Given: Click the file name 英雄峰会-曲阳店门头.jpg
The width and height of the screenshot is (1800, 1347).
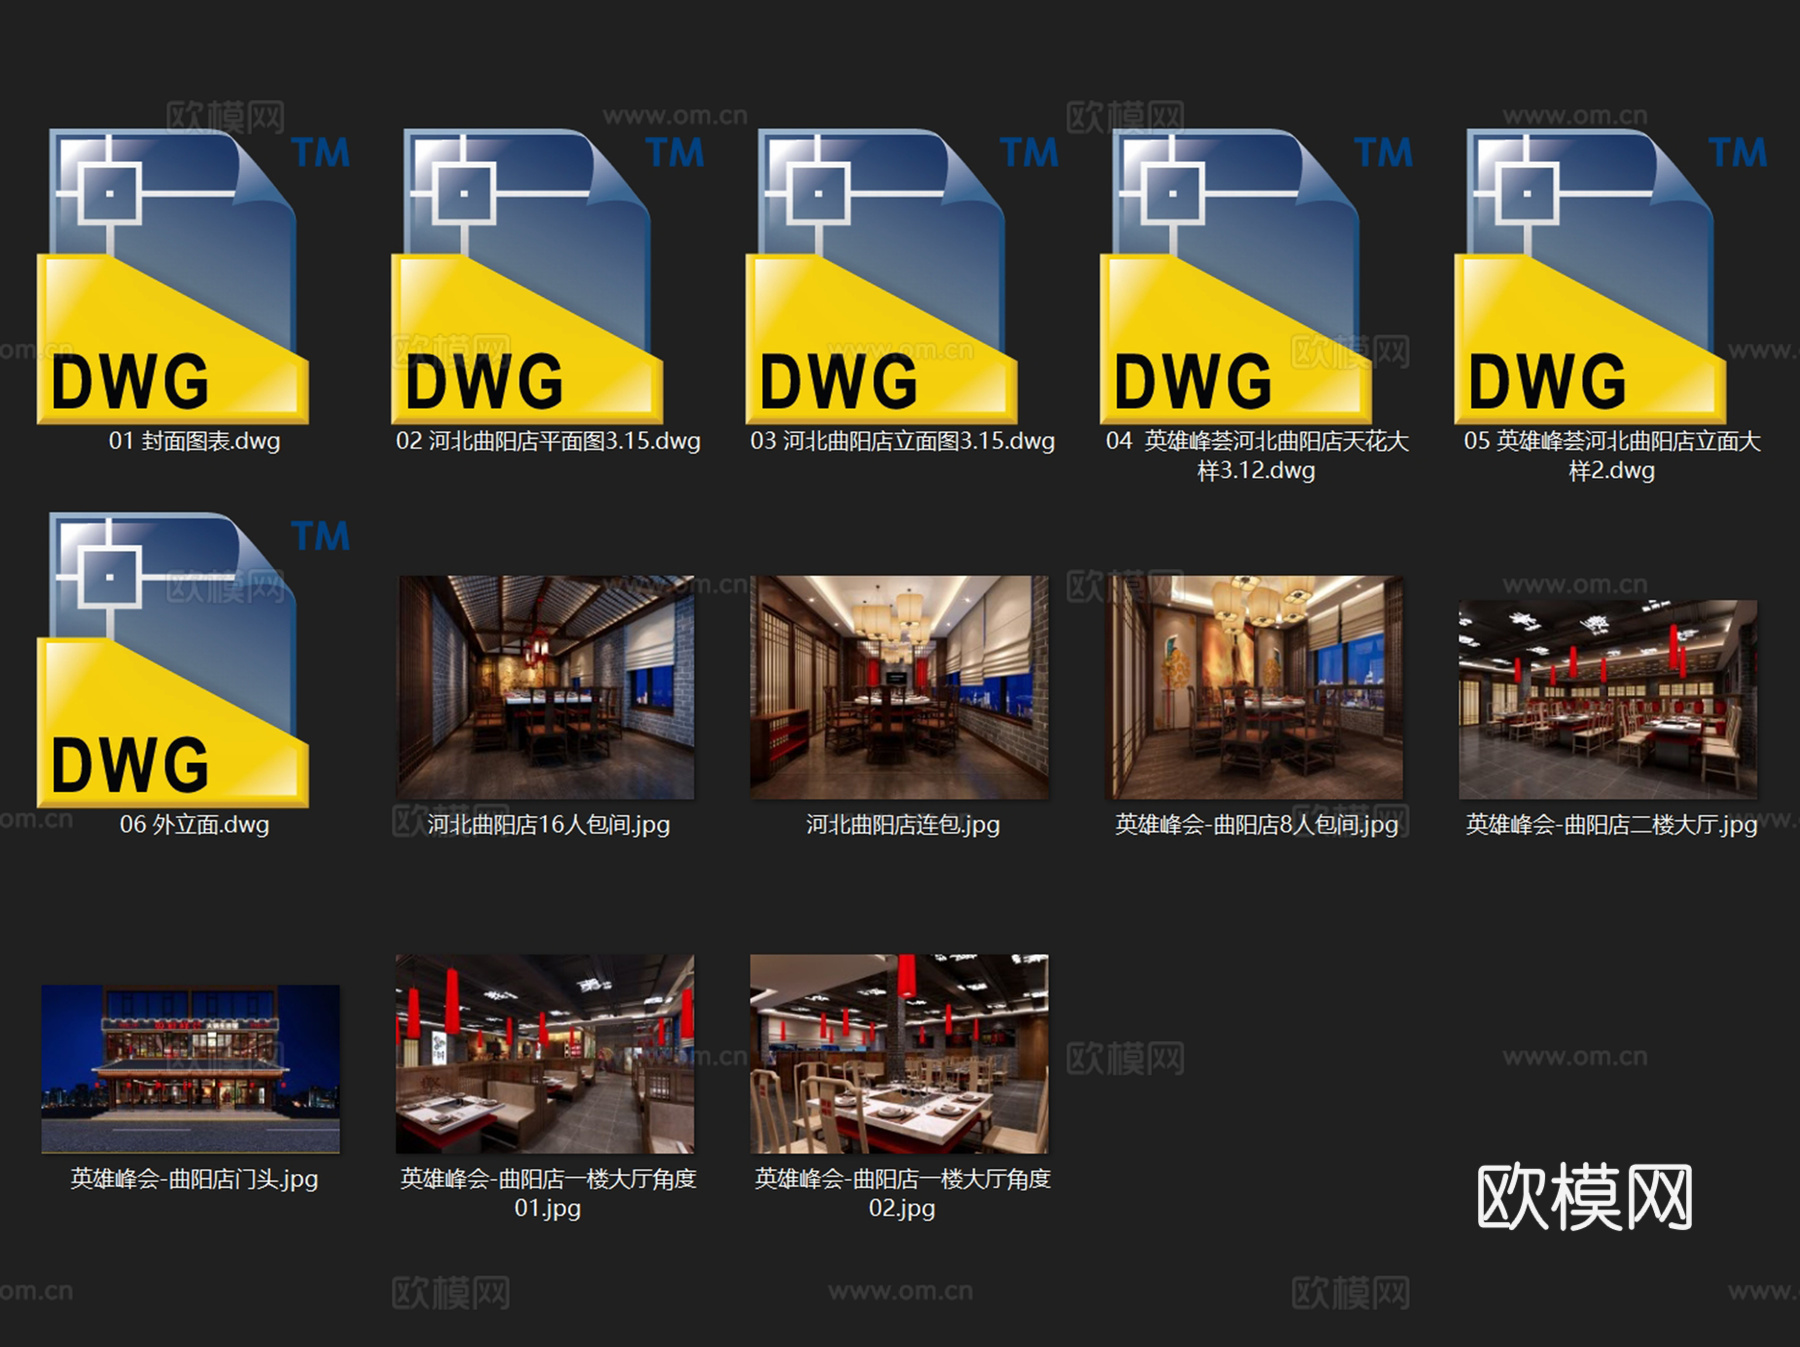Looking at the screenshot, I should (195, 1179).
